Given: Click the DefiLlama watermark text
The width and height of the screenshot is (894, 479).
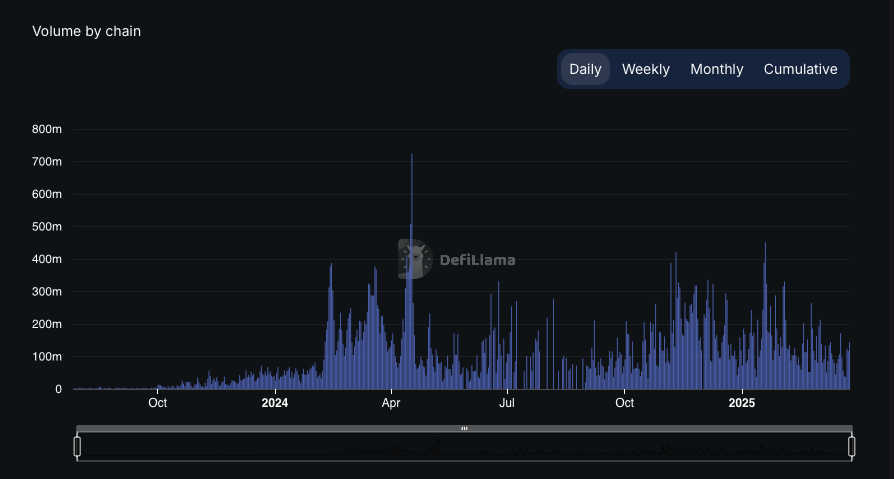Looking at the screenshot, I should (x=478, y=260).
